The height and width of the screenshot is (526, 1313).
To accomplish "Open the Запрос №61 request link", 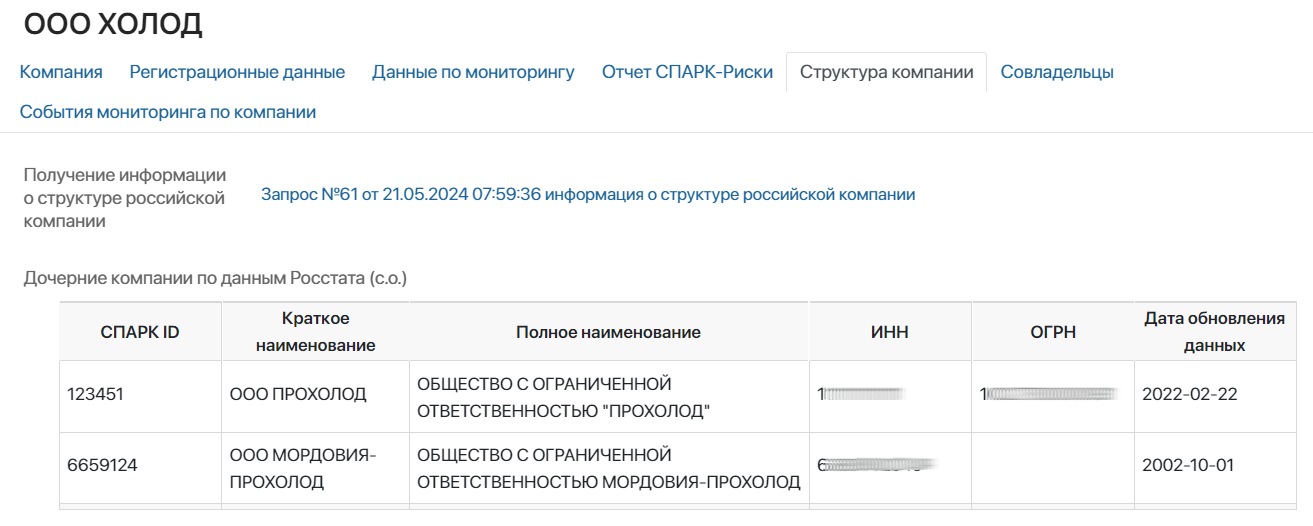I will pos(588,194).
